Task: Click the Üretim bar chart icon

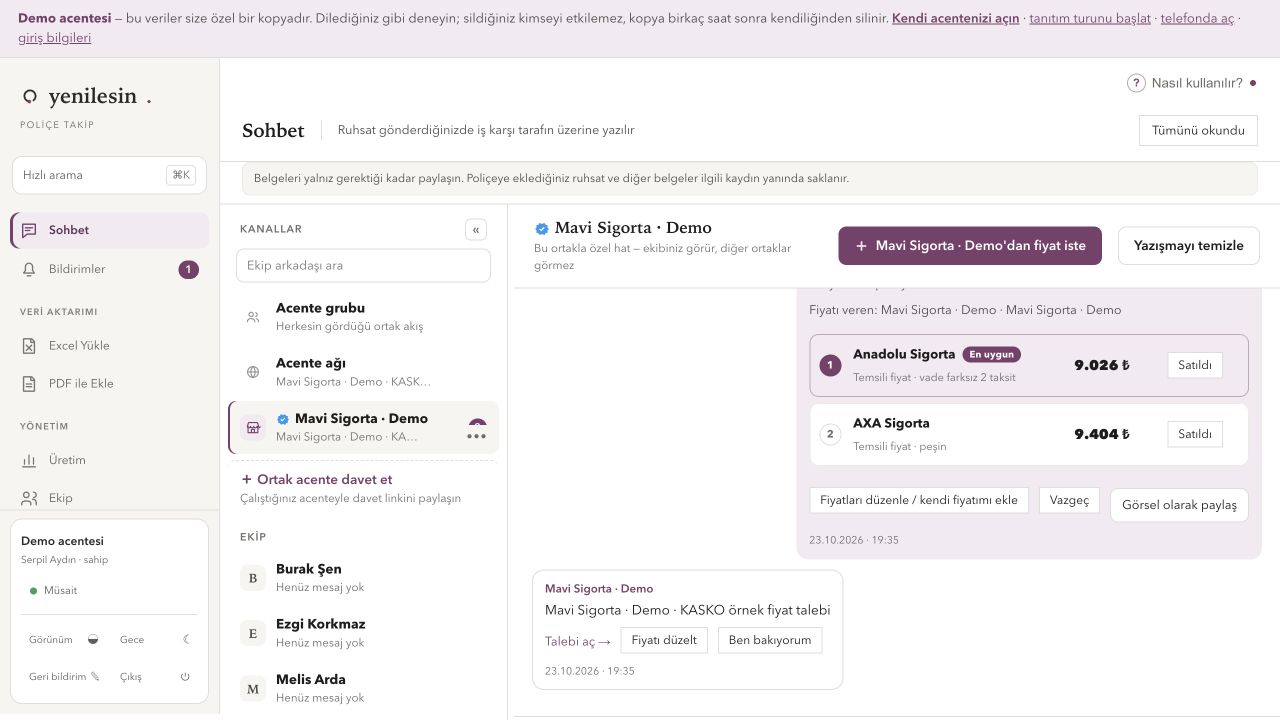Action: (x=29, y=460)
